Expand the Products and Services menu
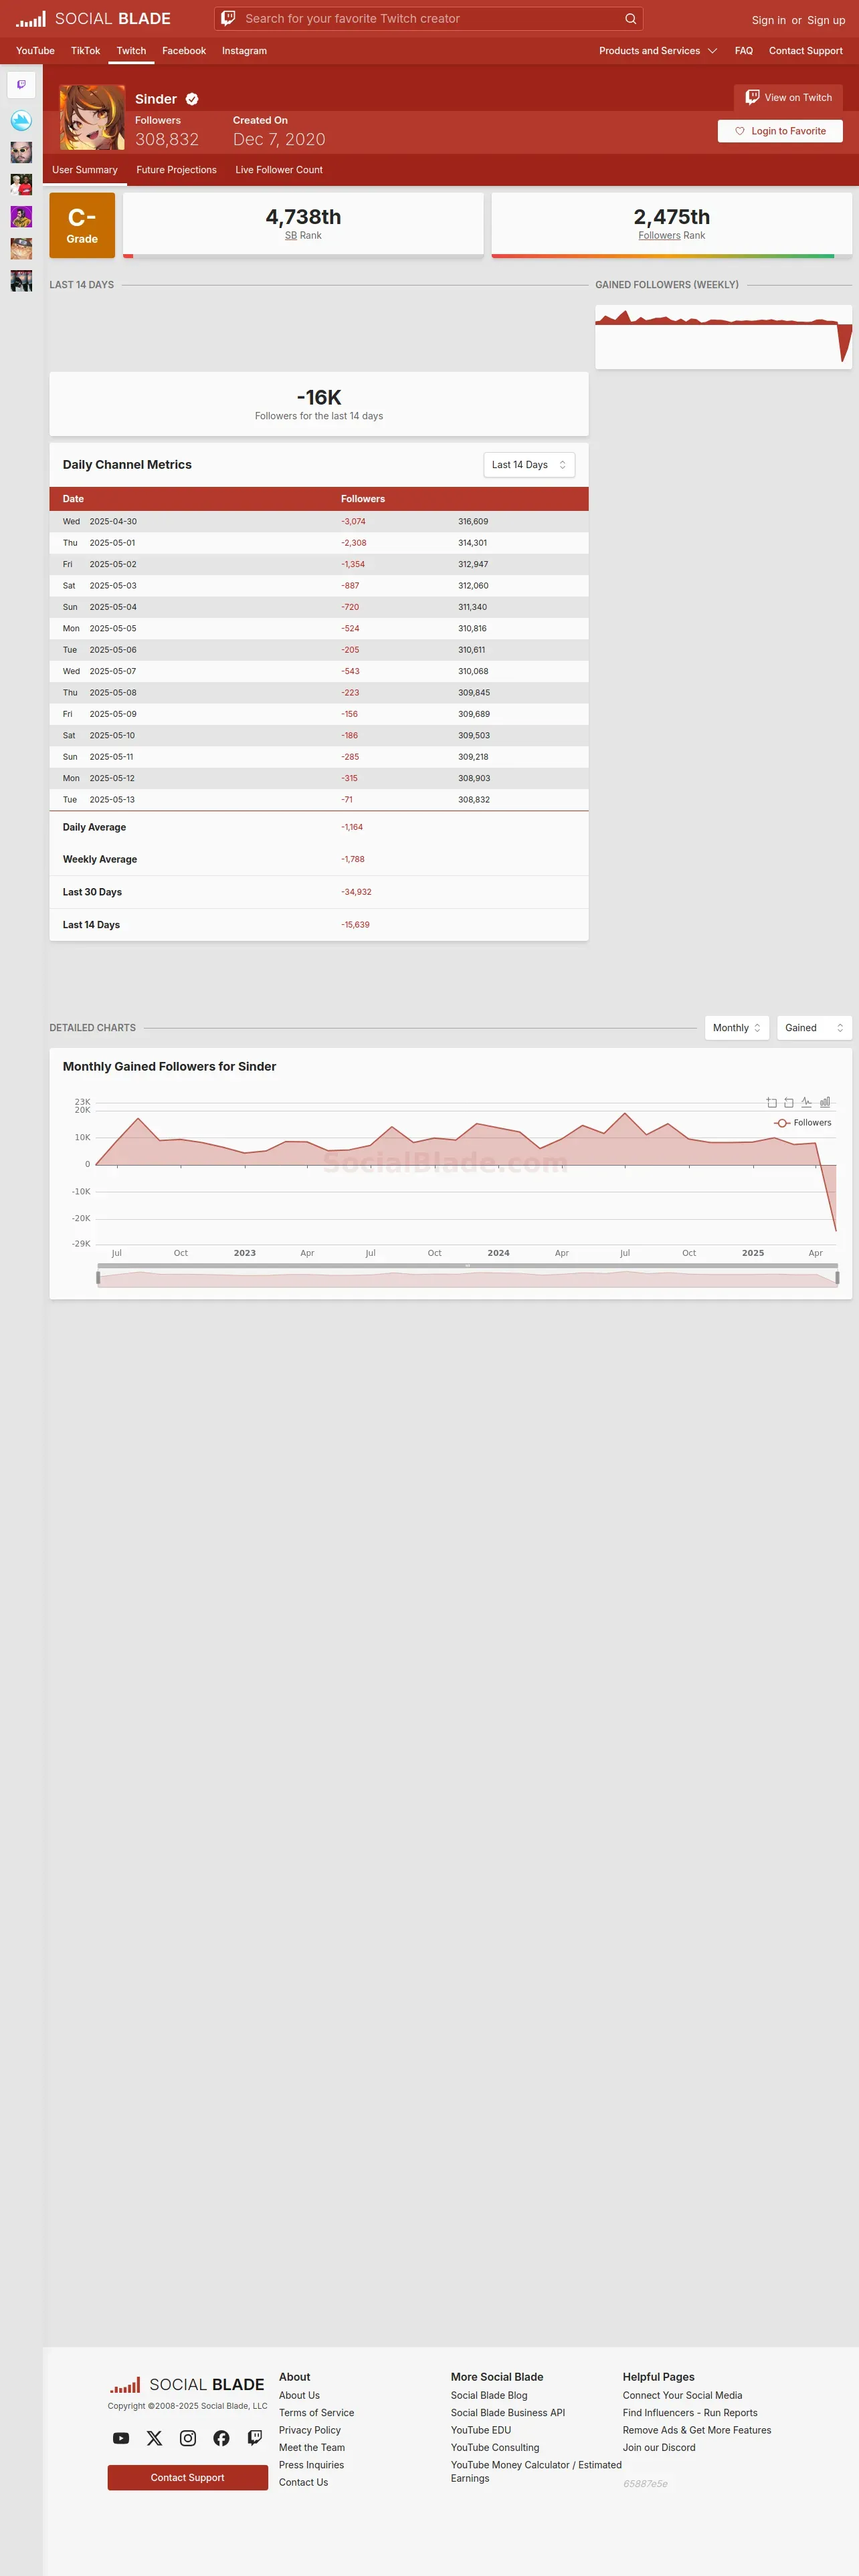Image resolution: width=859 pixels, height=2576 pixels. [658, 51]
